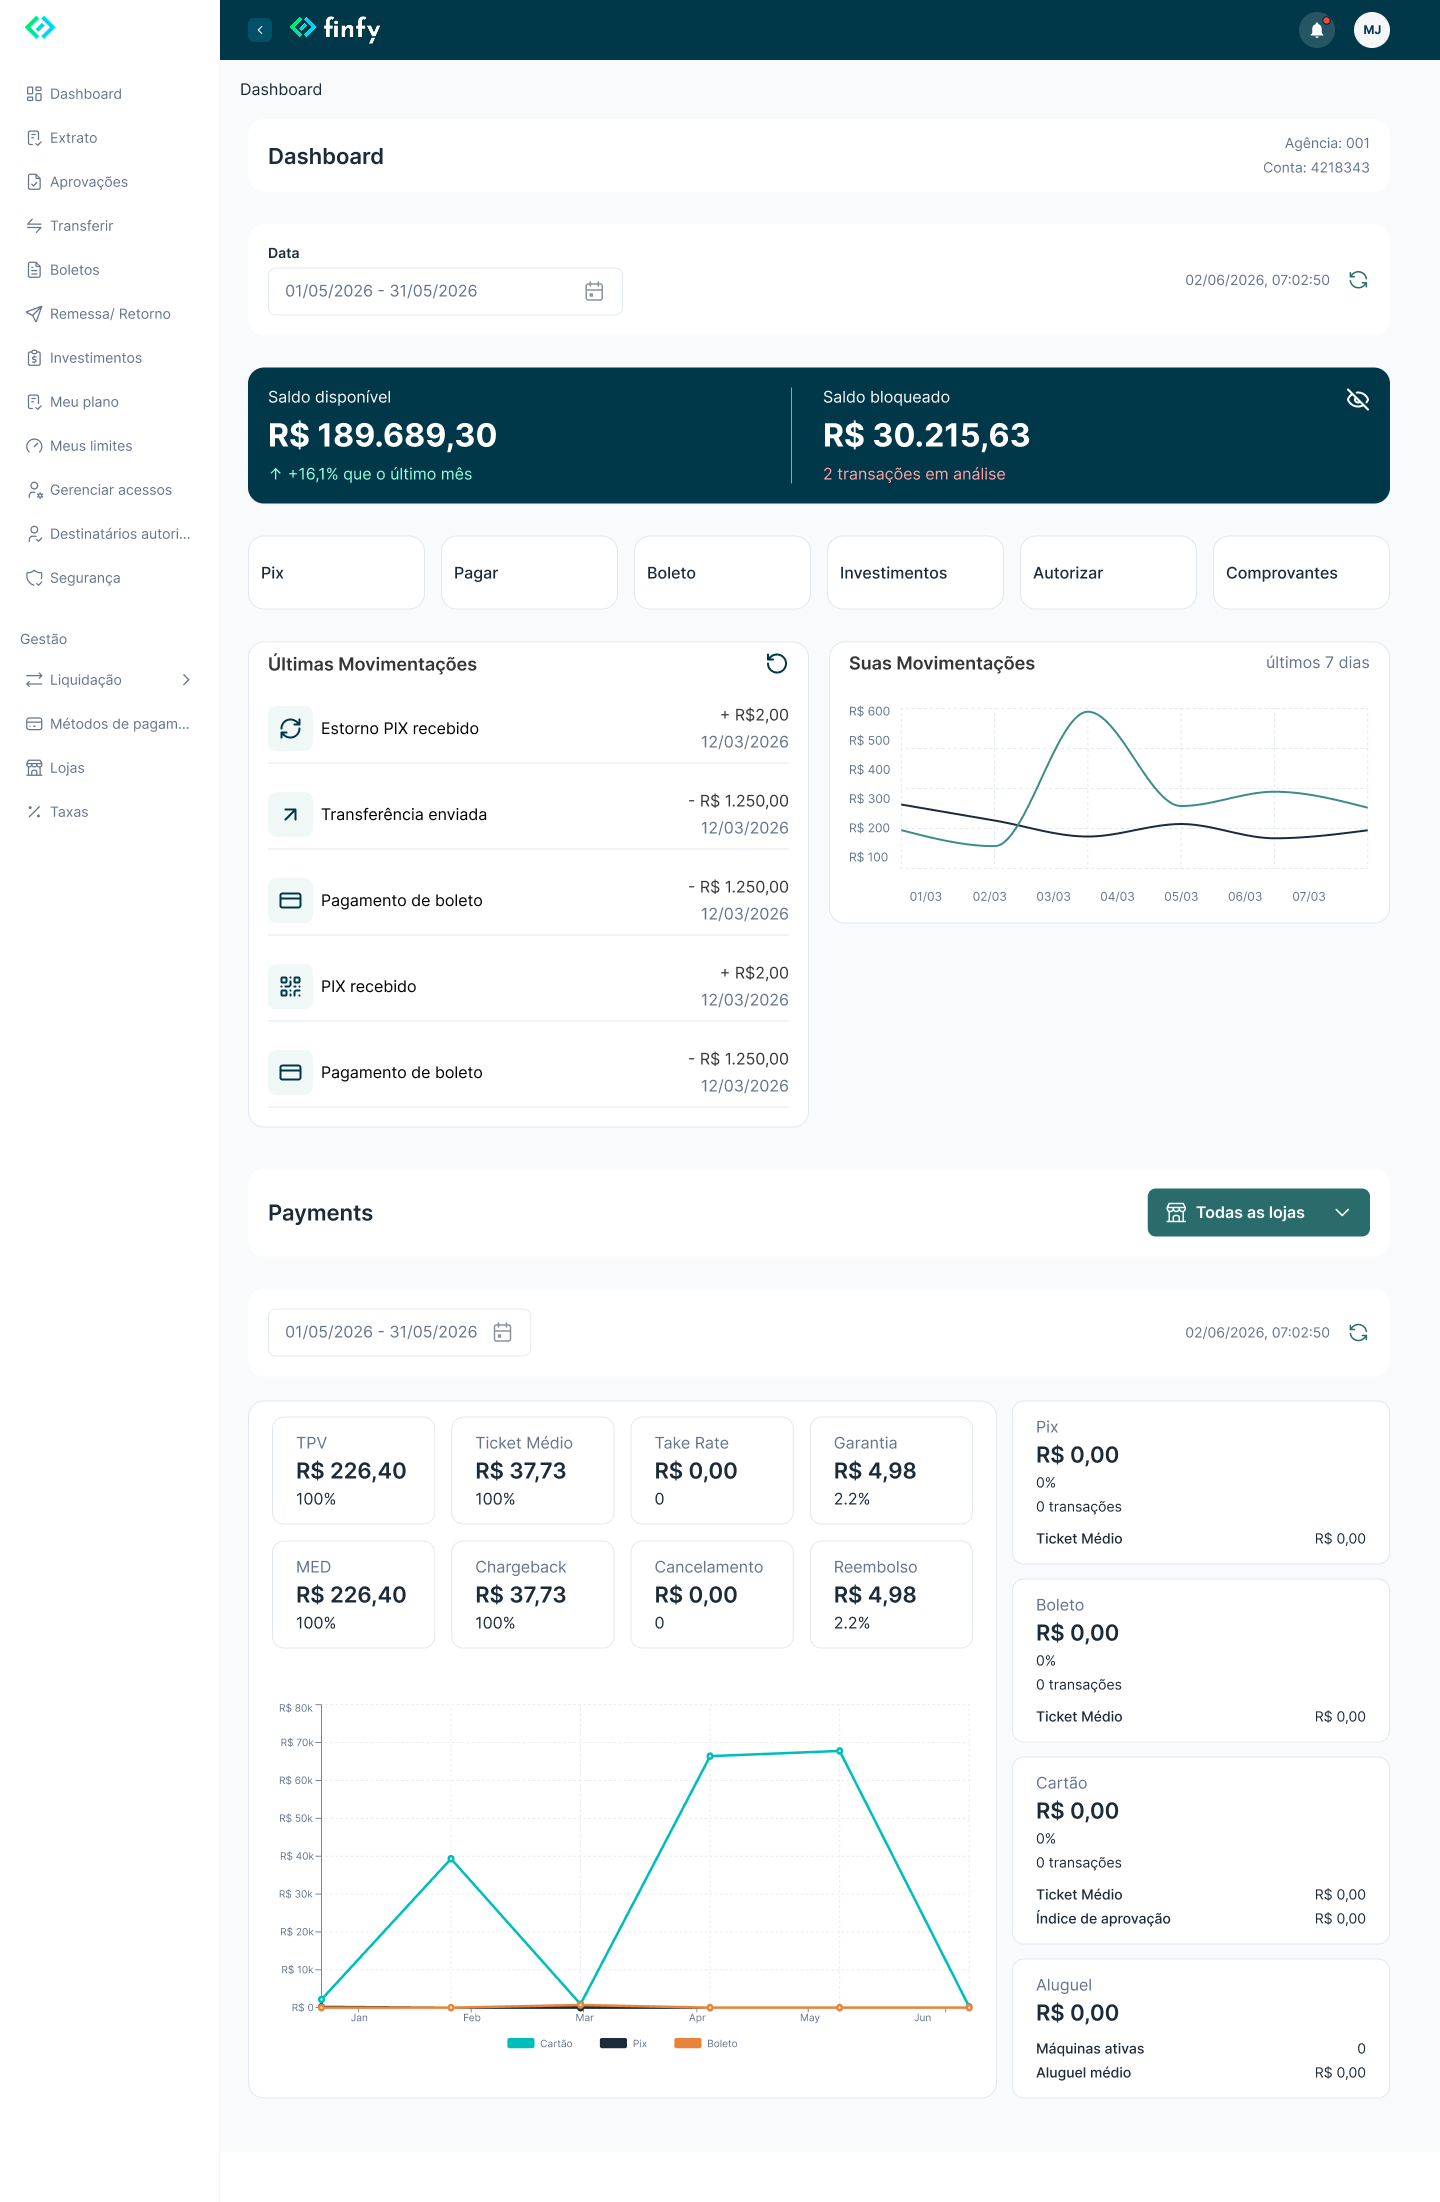Collapse sidebar with the back chevron button
Viewport: 1440px width, 2202px height.
point(260,30)
